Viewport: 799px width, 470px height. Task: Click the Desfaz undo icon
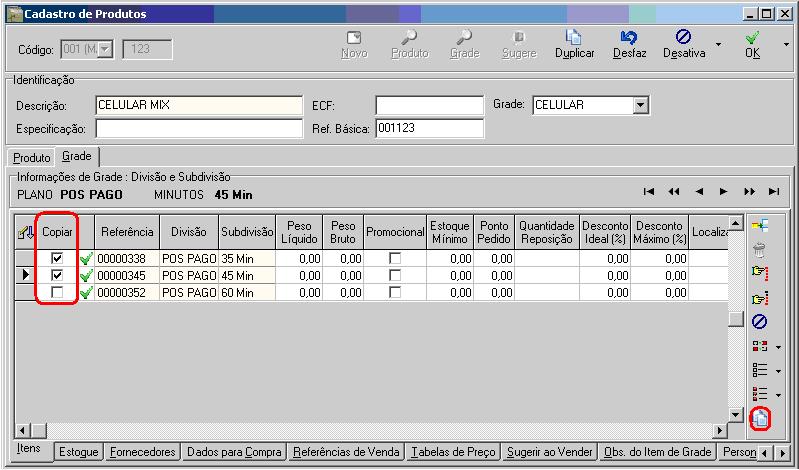(629, 37)
